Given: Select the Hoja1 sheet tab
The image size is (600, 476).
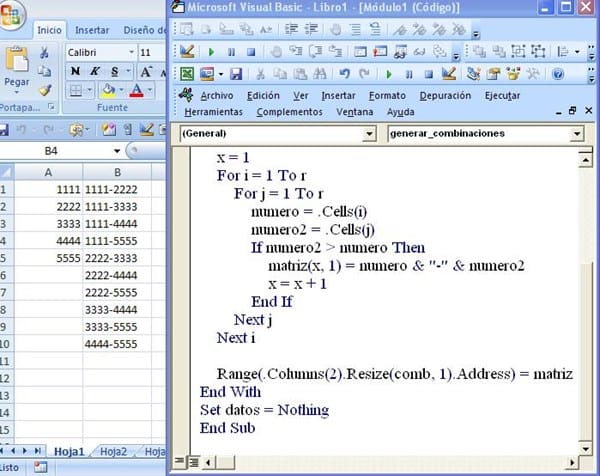Looking at the screenshot, I should pos(69,452).
